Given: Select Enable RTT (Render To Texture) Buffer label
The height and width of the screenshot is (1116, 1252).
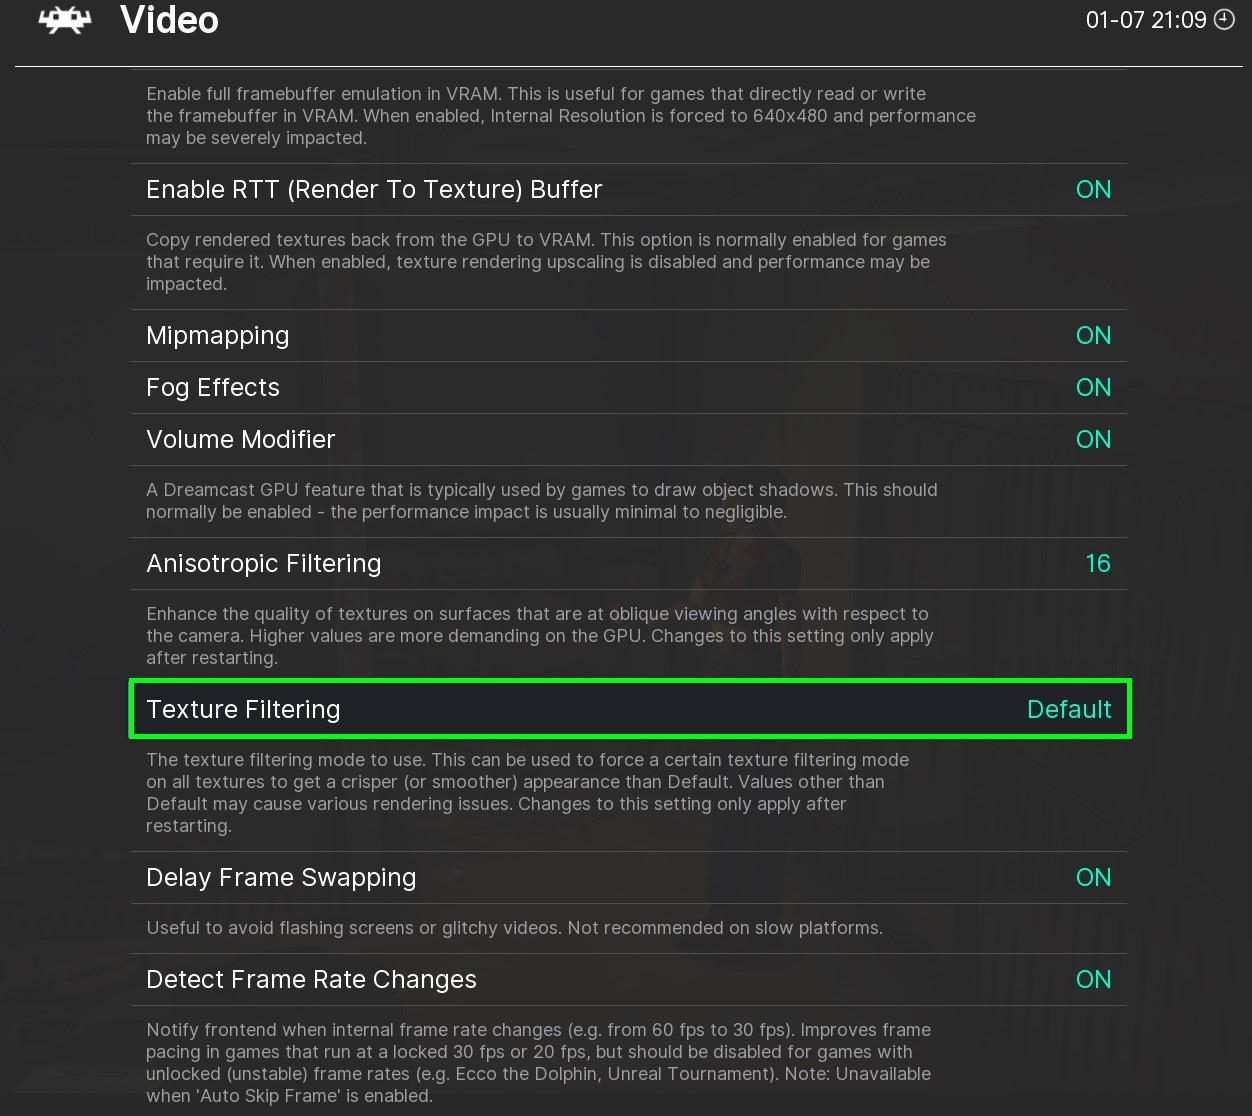Looking at the screenshot, I should [x=374, y=190].
